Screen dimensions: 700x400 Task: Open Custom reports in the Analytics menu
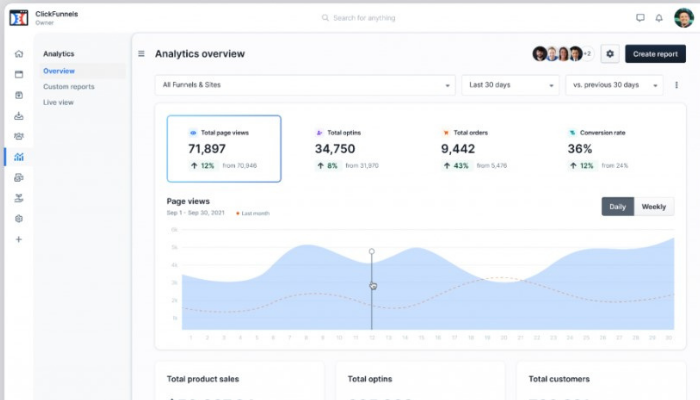69,87
